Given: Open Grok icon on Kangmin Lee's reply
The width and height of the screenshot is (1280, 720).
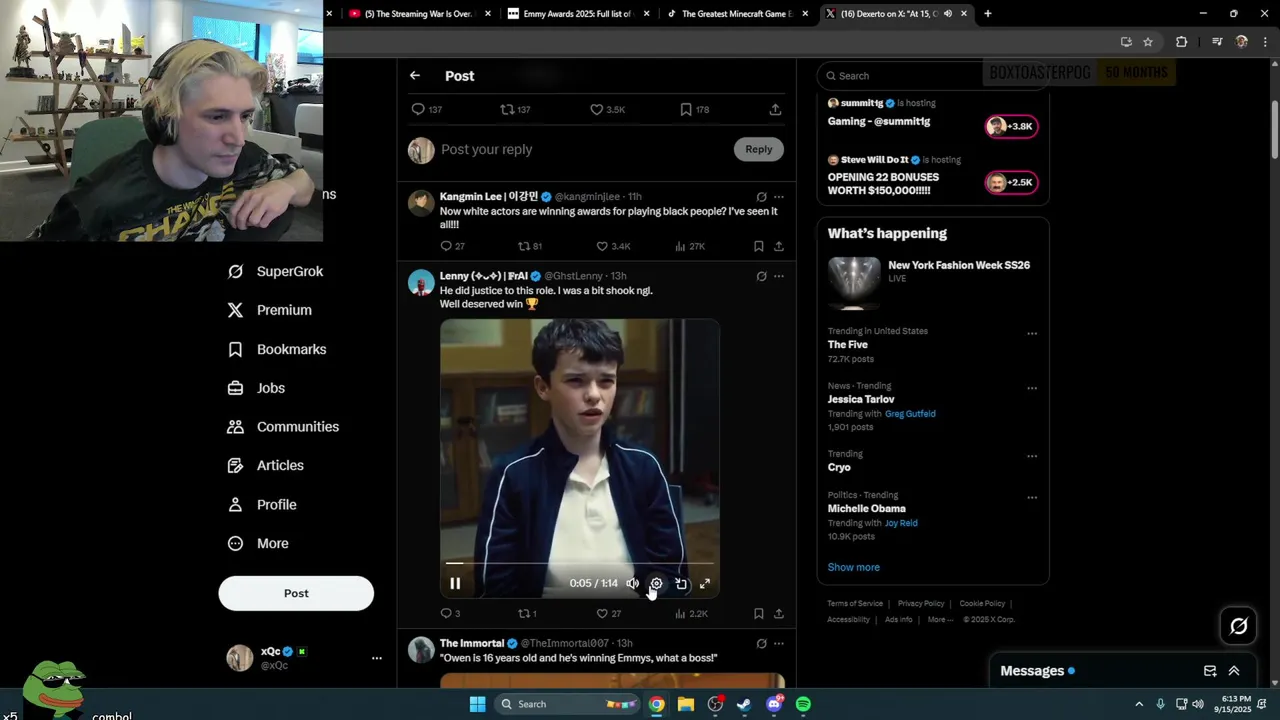Looking at the screenshot, I should pos(761,197).
